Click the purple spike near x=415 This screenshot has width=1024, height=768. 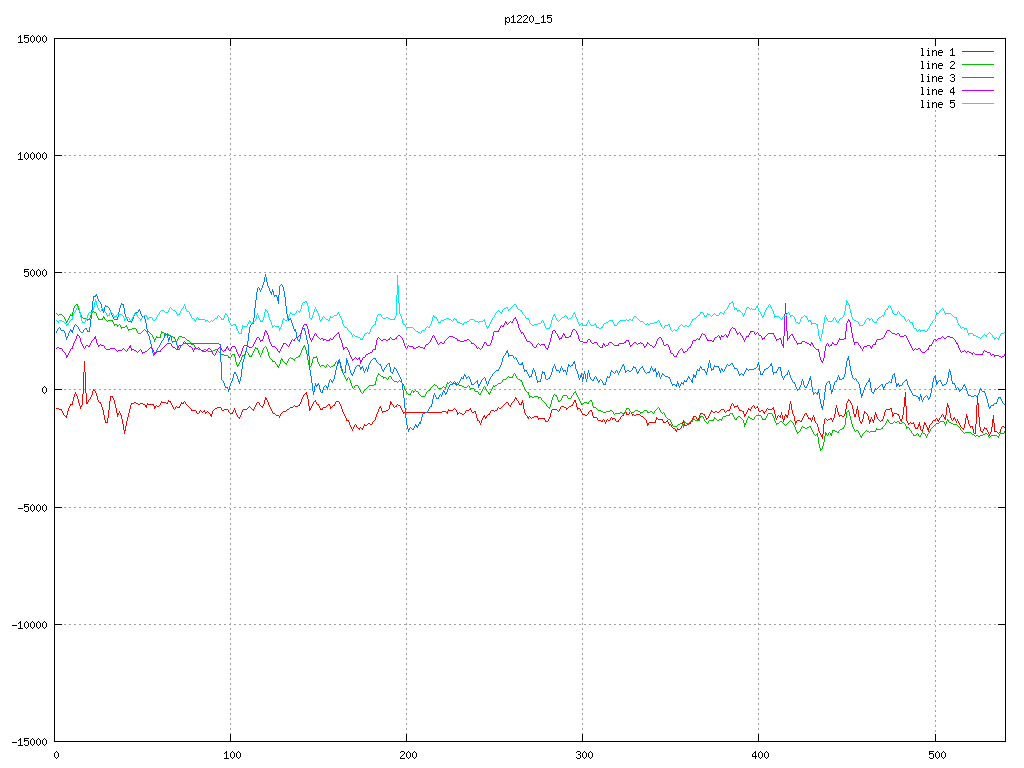(x=786, y=304)
